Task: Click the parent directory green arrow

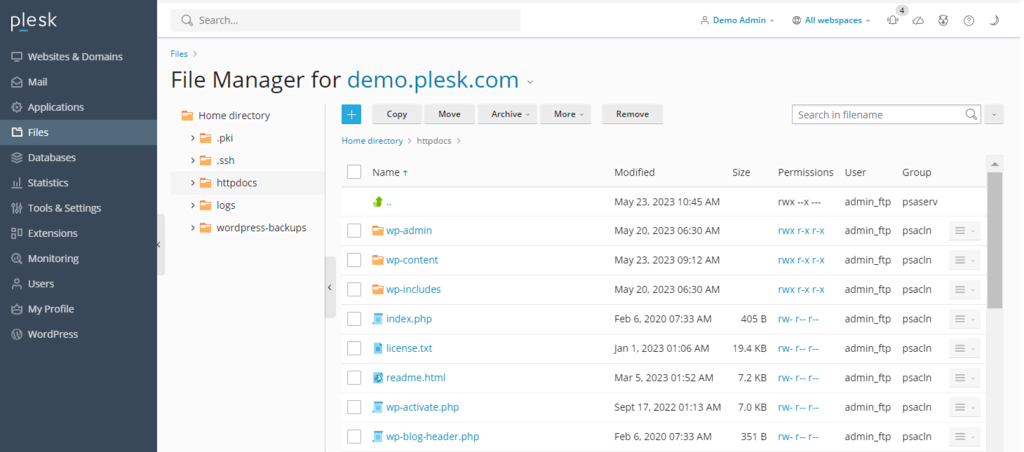Action: click(377, 202)
